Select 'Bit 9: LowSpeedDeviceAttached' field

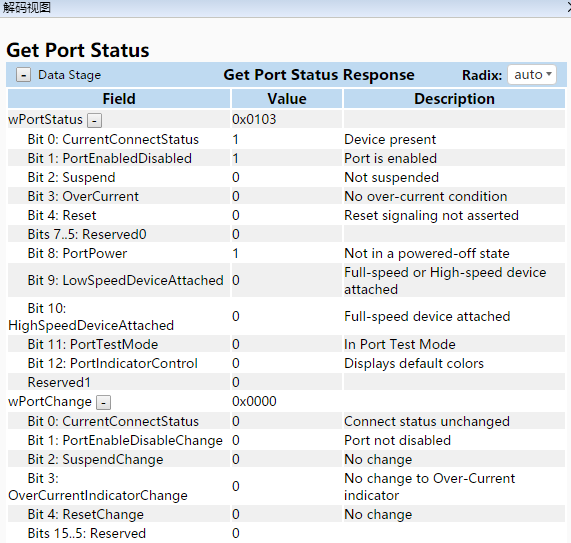(126, 280)
